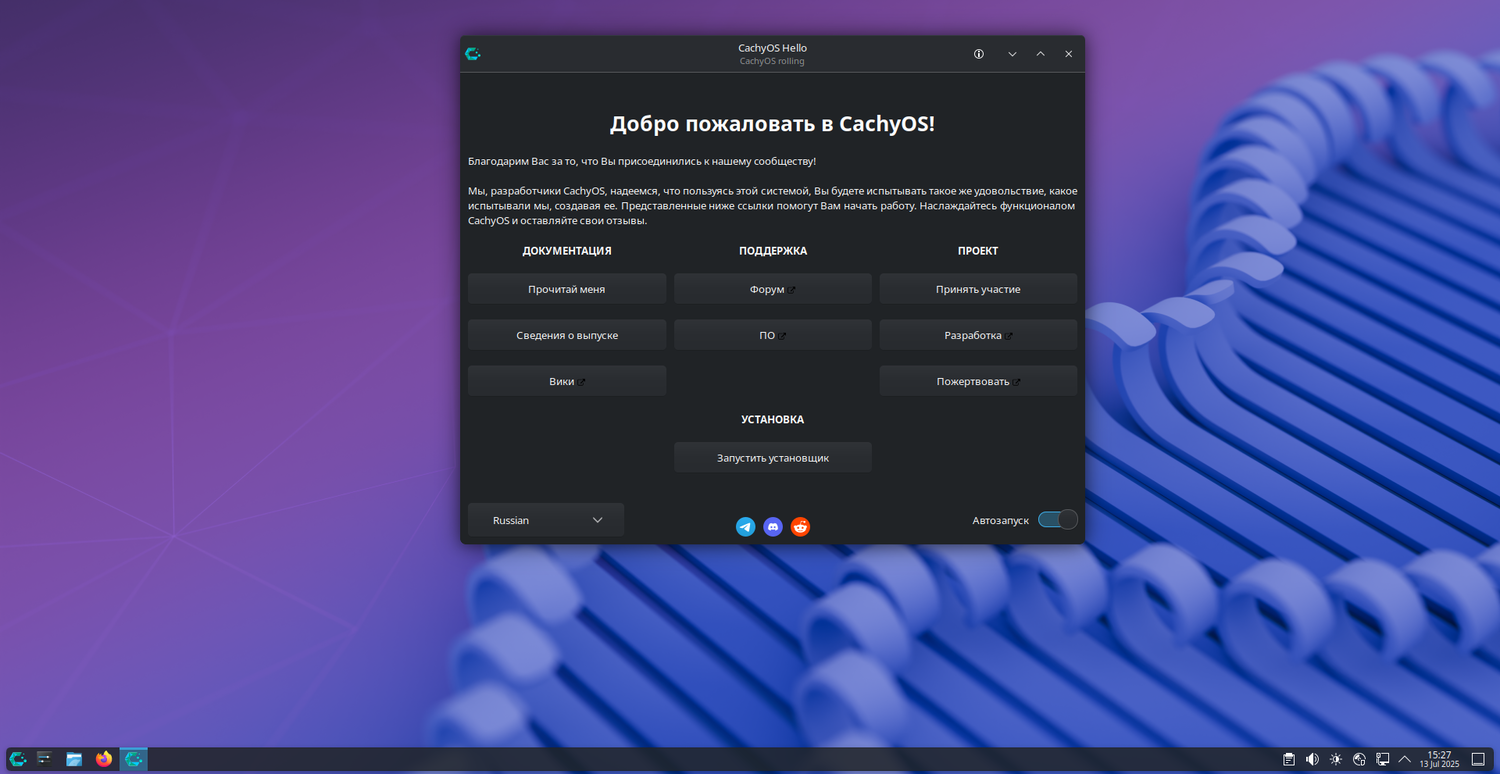Open Сведения о выпуске
This screenshot has width=1500, height=774.
click(567, 335)
